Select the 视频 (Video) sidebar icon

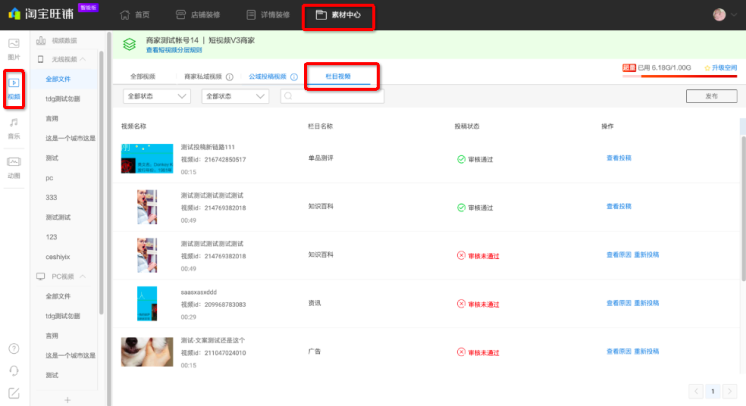point(14,88)
